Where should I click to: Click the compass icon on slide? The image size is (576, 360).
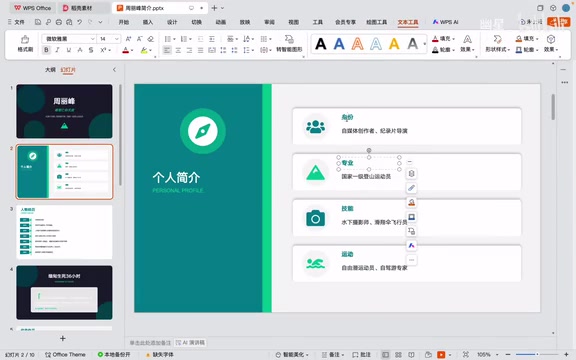[x=203, y=131]
